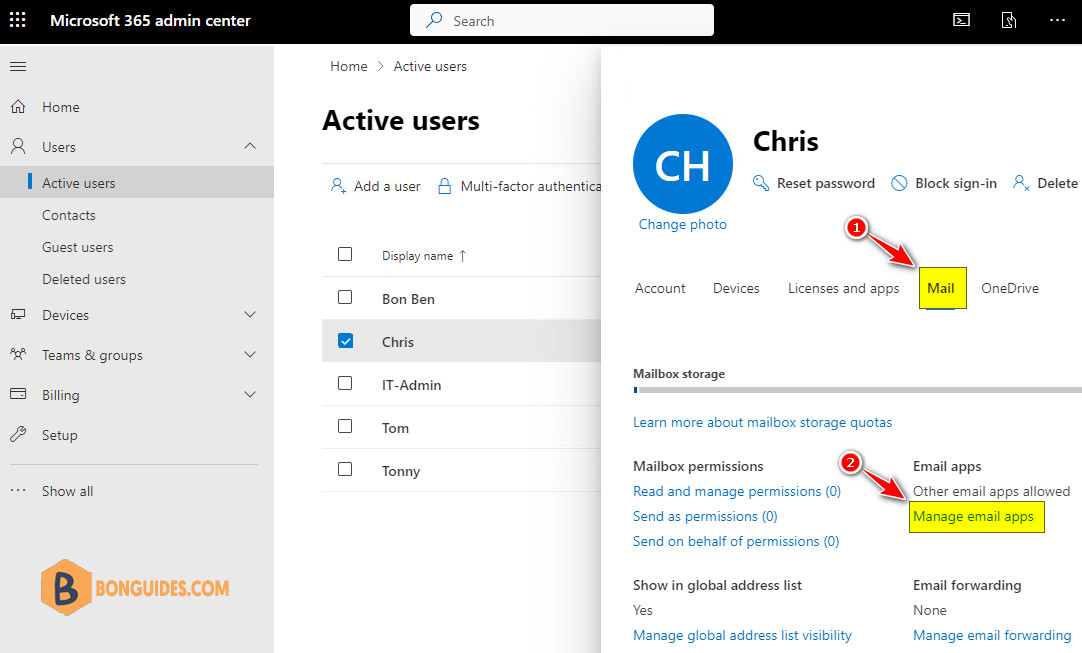Open Learn more about mailbox storage quotas

(763, 422)
